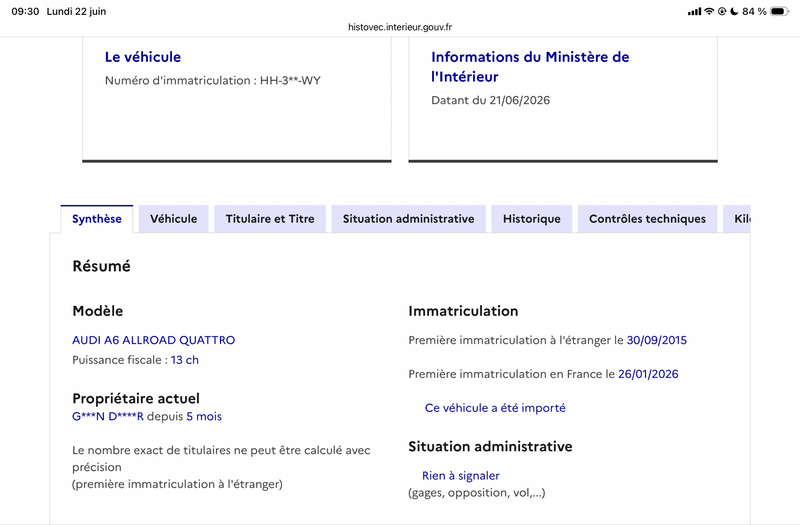
Task: Tap the 'Résumé' section heading
Action: click(x=102, y=266)
